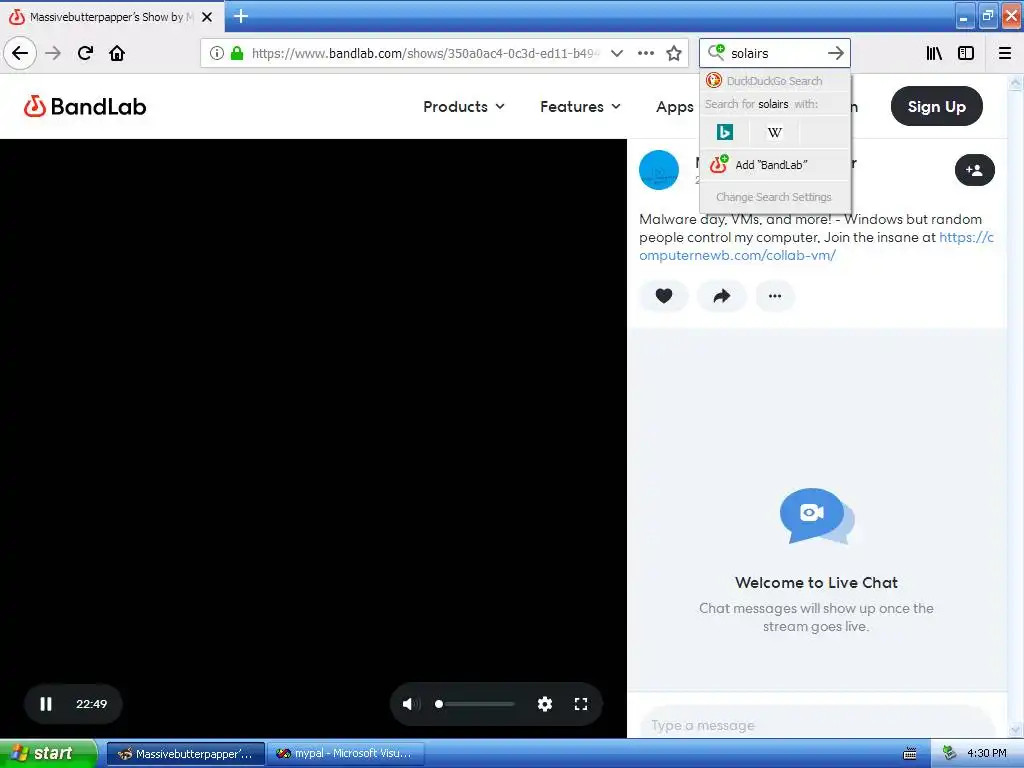Open a new tab with plus button
The width and height of the screenshot is (1024, 768).
(240, 16)
